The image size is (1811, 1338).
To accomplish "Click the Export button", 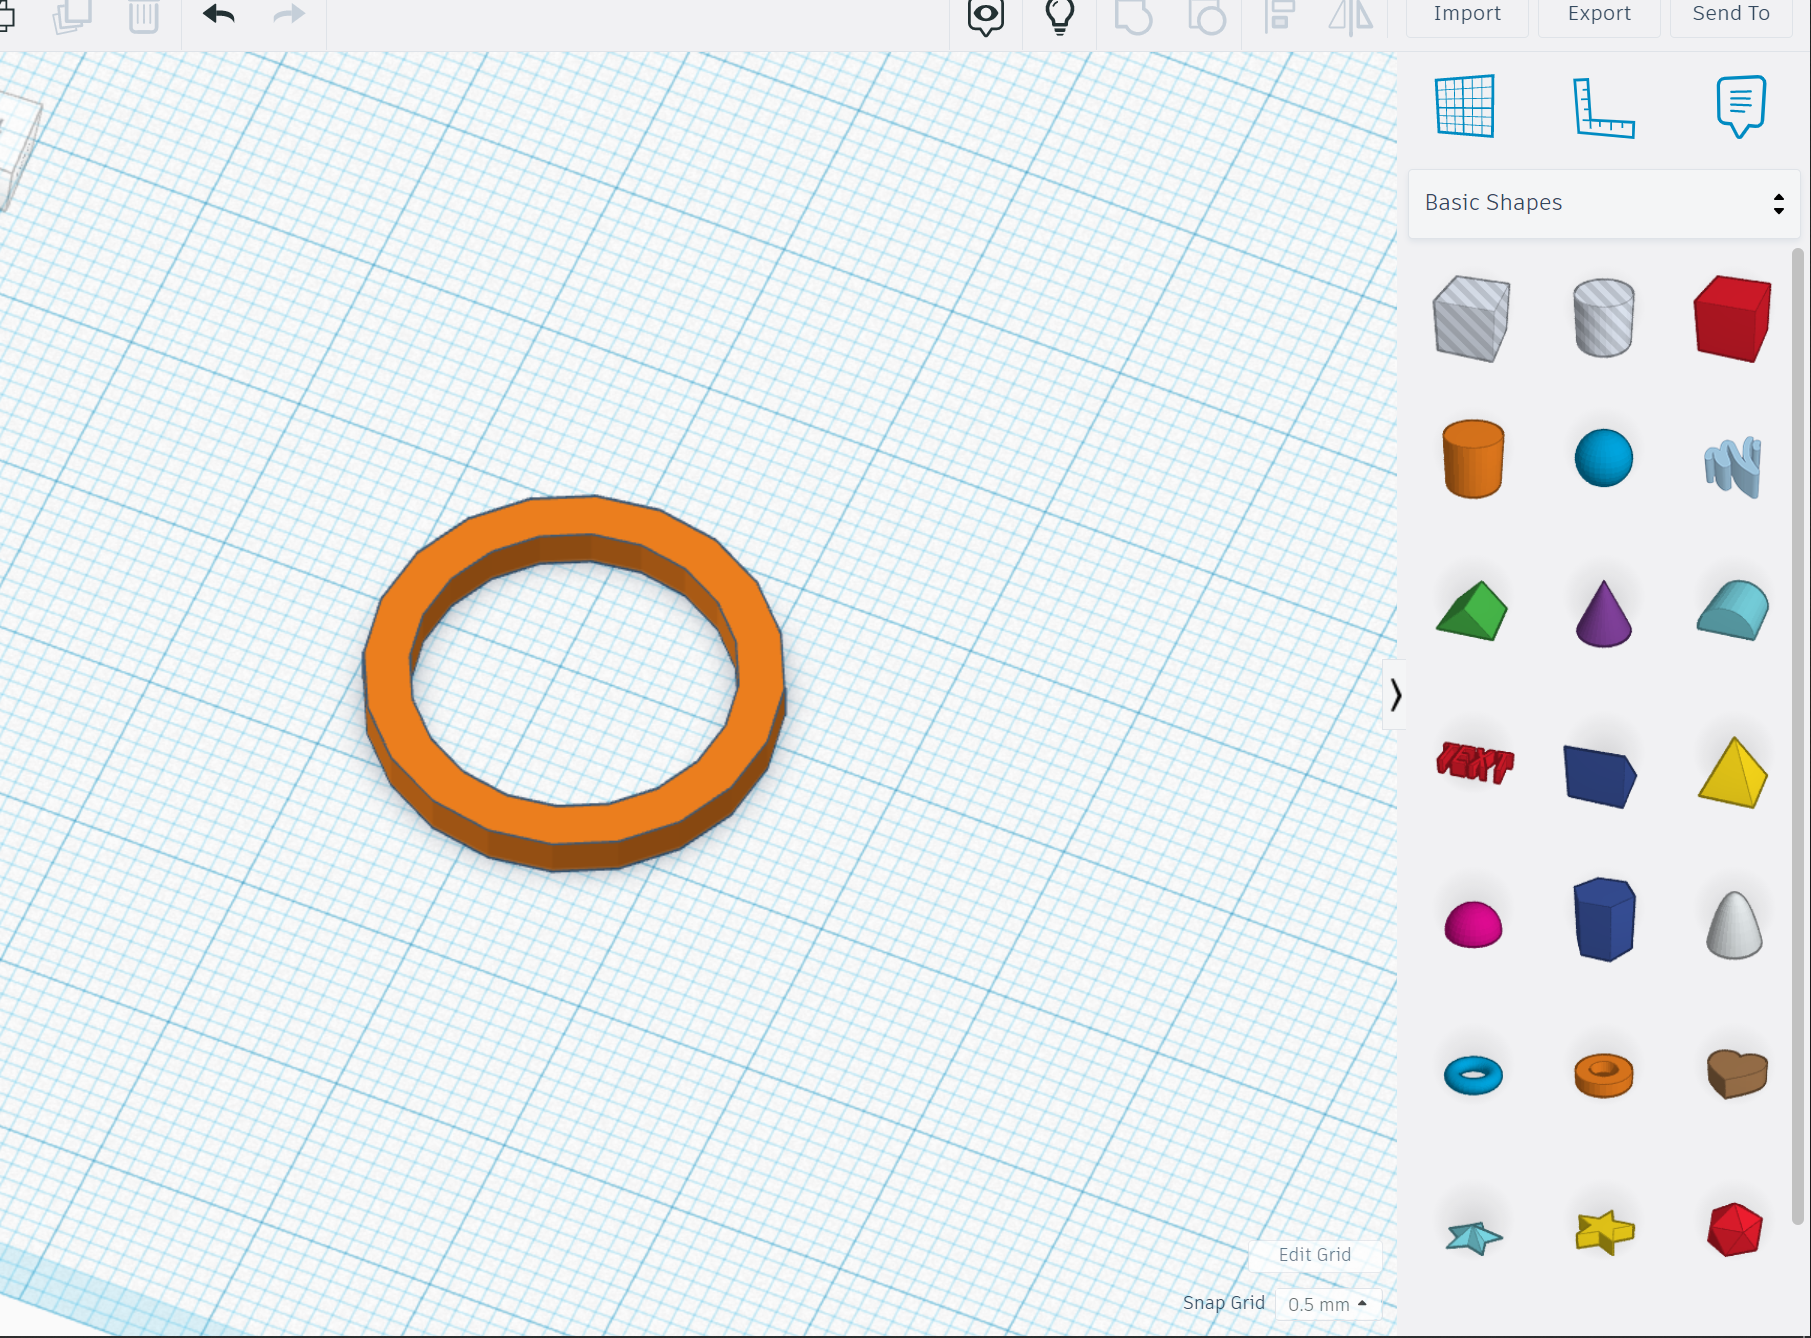I will [1598, 14].
